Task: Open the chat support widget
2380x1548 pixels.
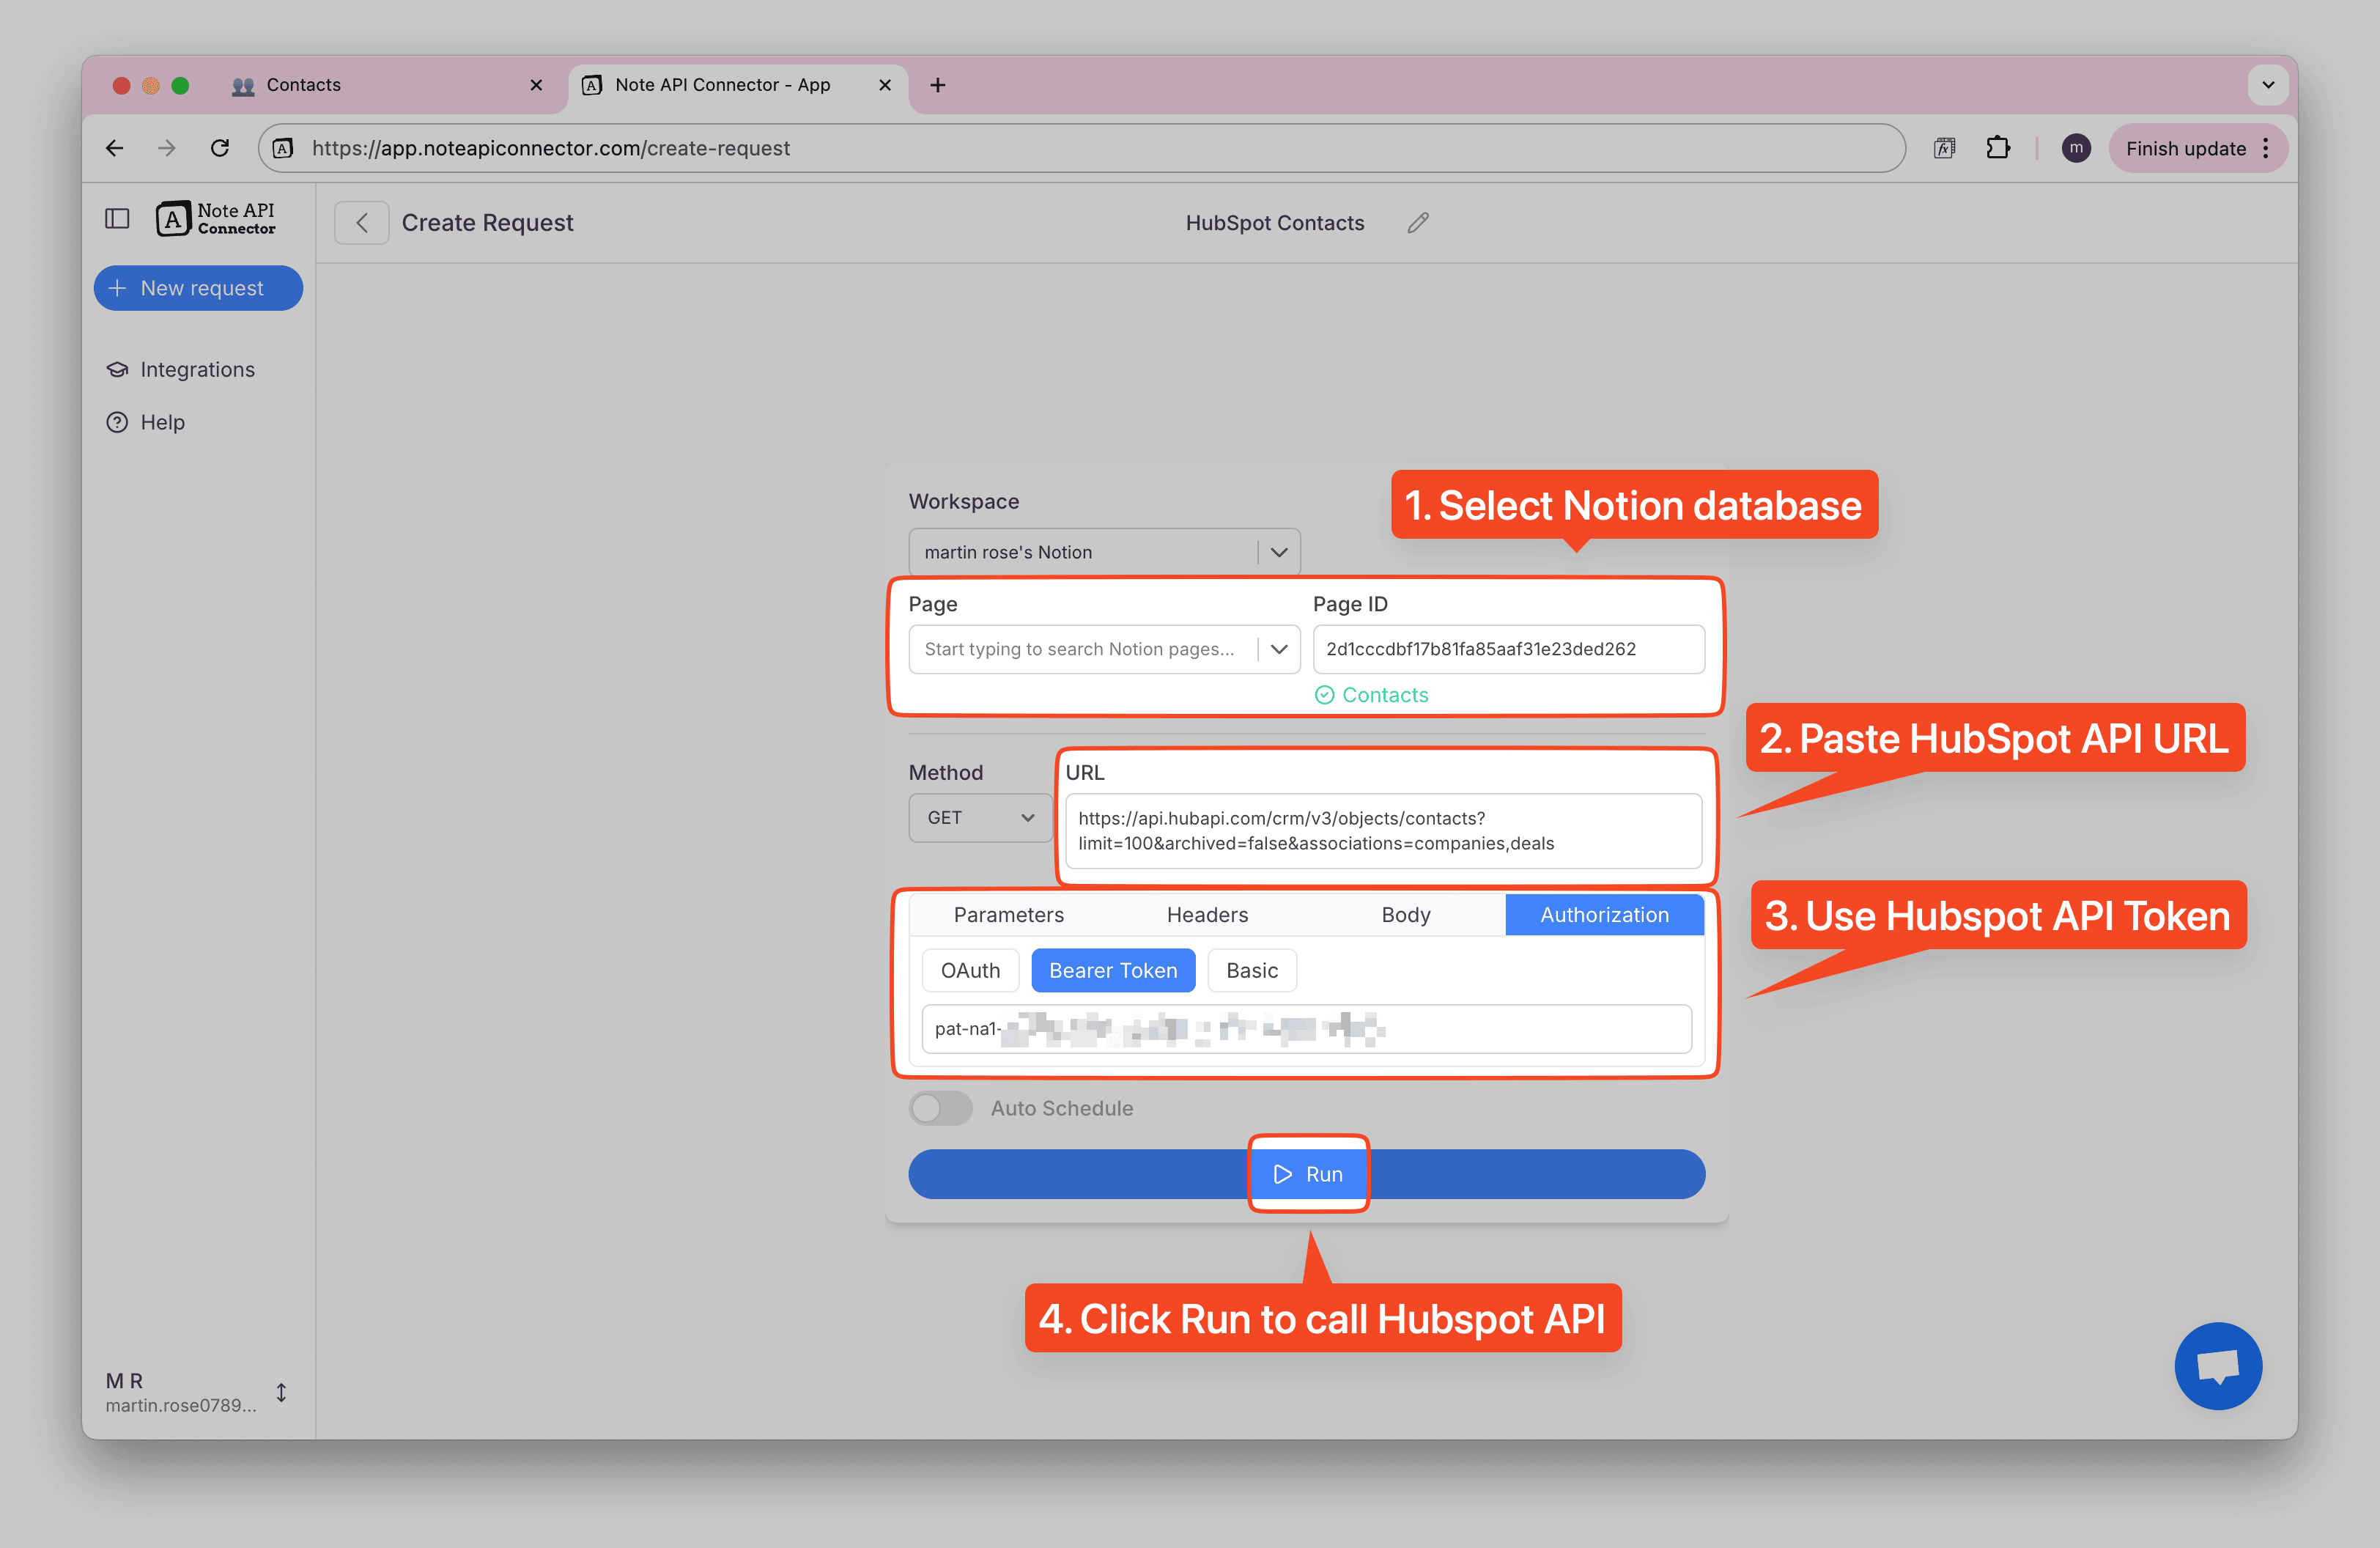Action: (x=2218, y=1366)
